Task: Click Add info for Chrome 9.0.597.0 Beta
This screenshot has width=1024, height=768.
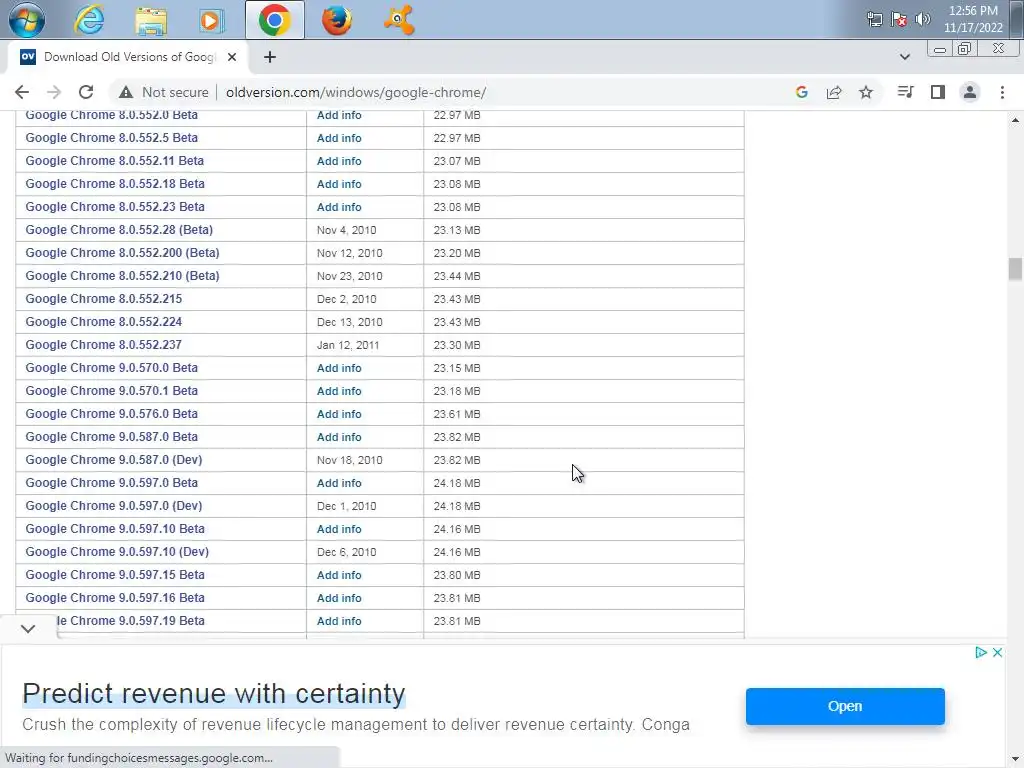Action: (339, 483)
